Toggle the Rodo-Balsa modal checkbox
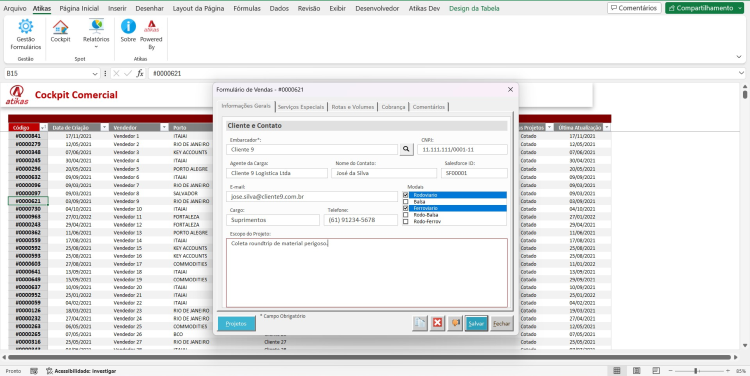The image size is (750, 376). point(406,215)
